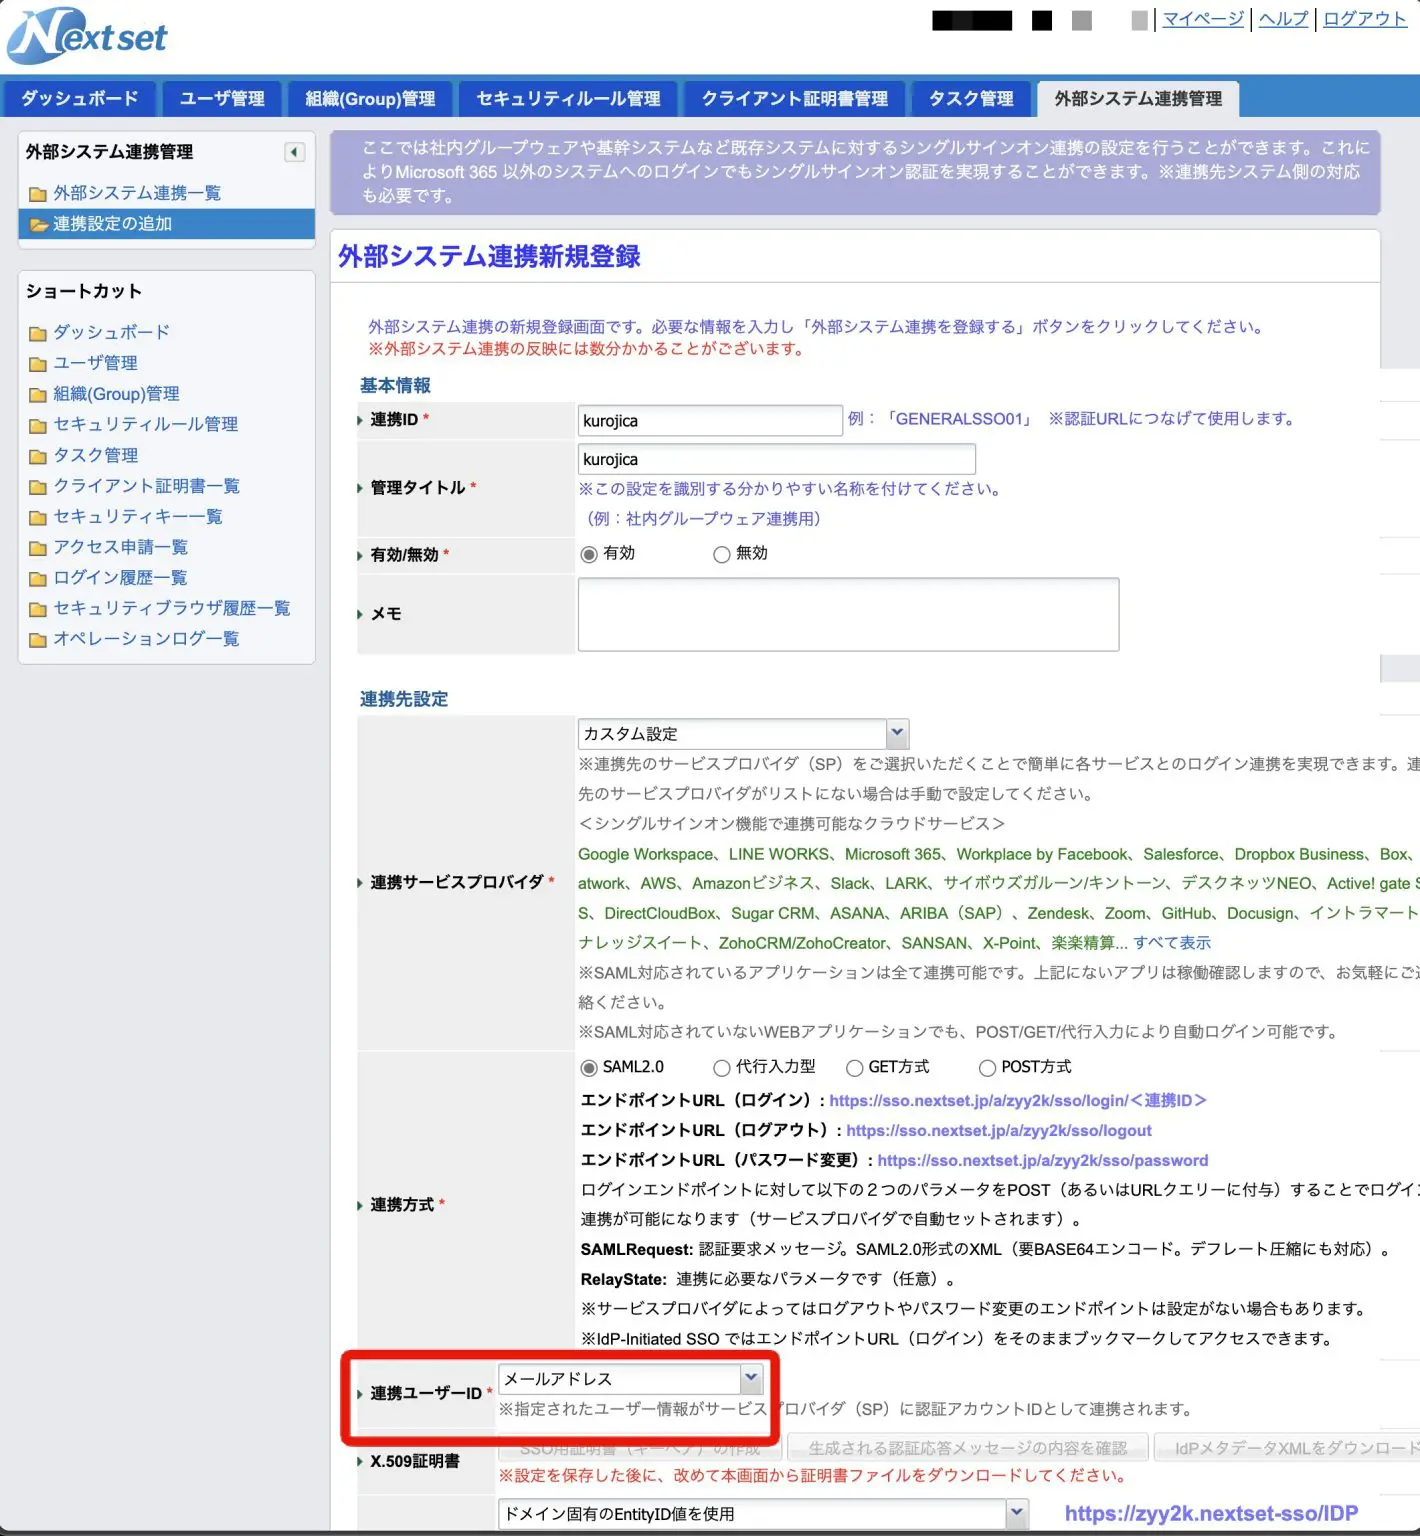Click folder icon beside セキュリティキー一覧

pyautogui.click(x=38, y=517)
